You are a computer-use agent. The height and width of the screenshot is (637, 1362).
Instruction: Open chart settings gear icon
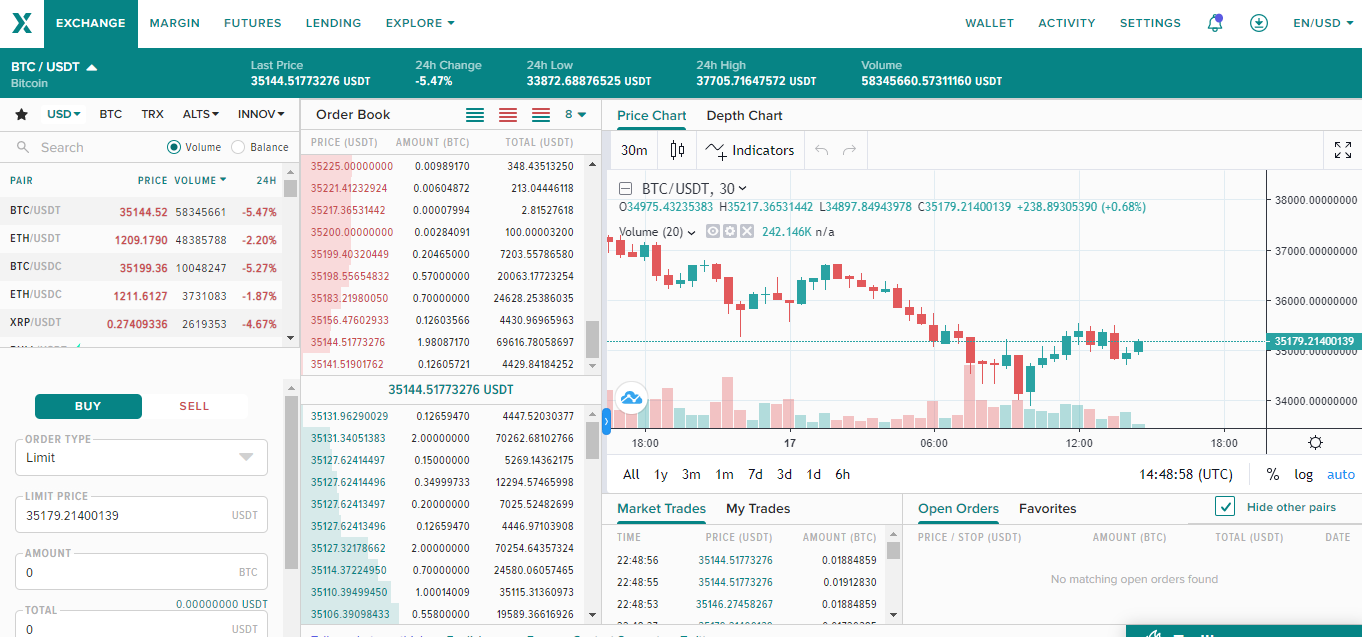point(1314,443)
